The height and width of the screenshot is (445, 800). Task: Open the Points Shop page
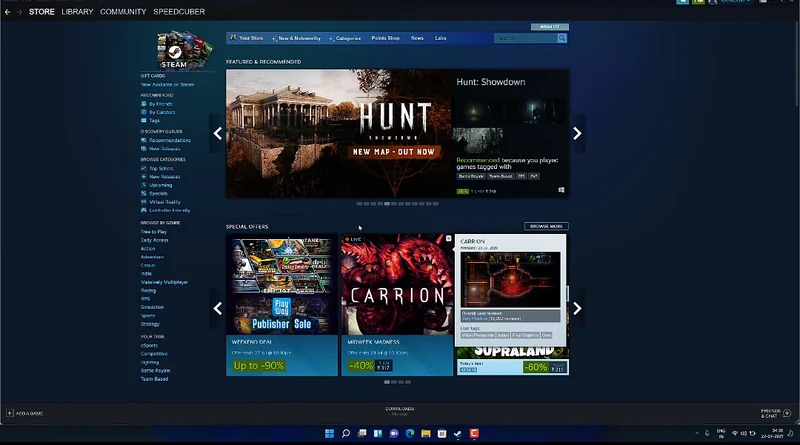point(386,38)
